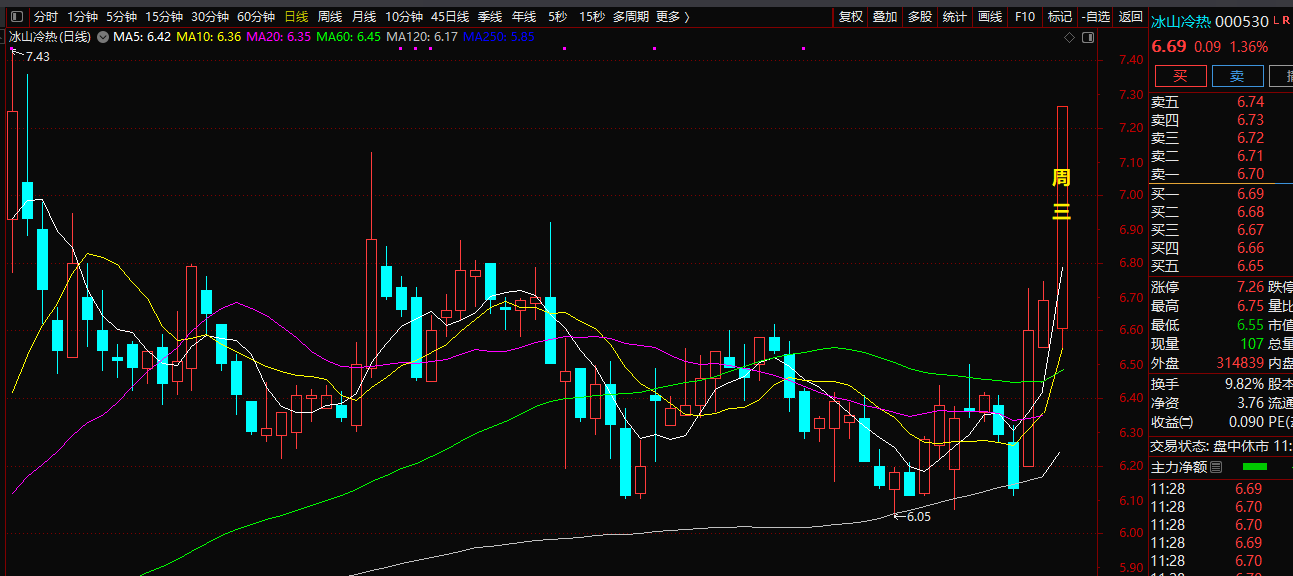
Task: Switch to the 年线 yearly tab
Action: tap(524, 16)
